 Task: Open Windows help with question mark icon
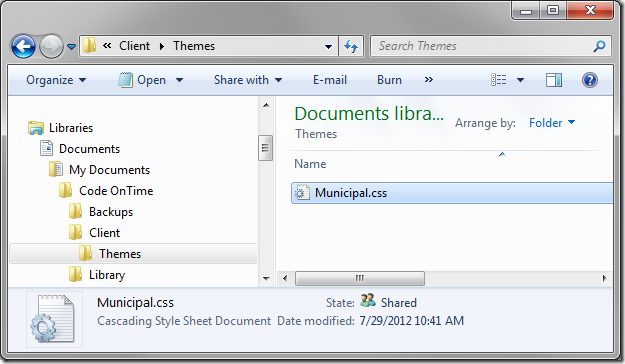click(590, 80)
